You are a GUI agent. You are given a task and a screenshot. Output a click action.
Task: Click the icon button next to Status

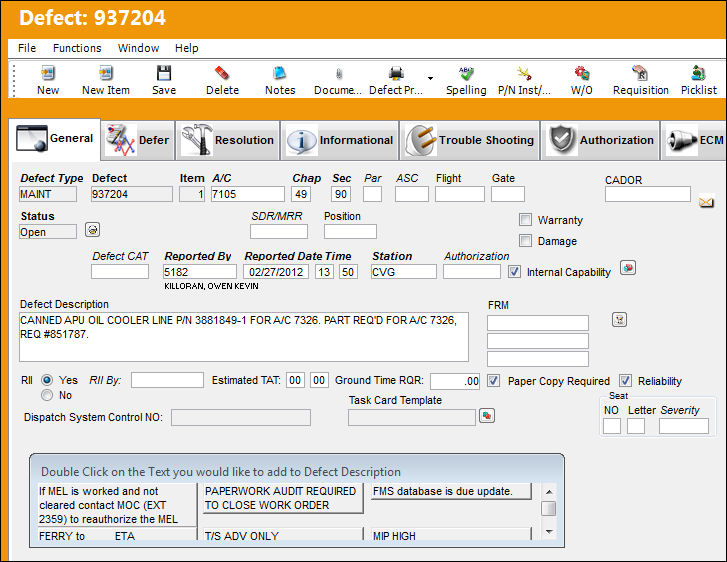tap(92, 230)
